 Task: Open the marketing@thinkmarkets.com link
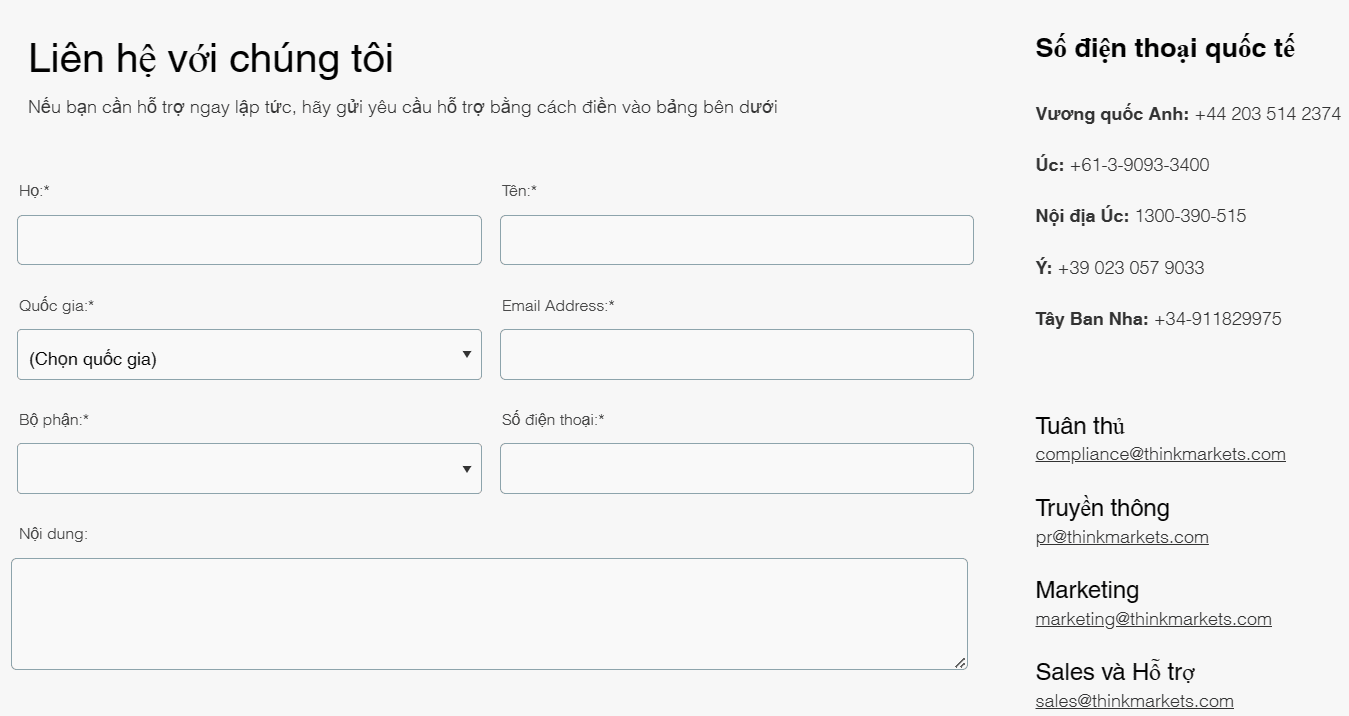pos(1153,619)
